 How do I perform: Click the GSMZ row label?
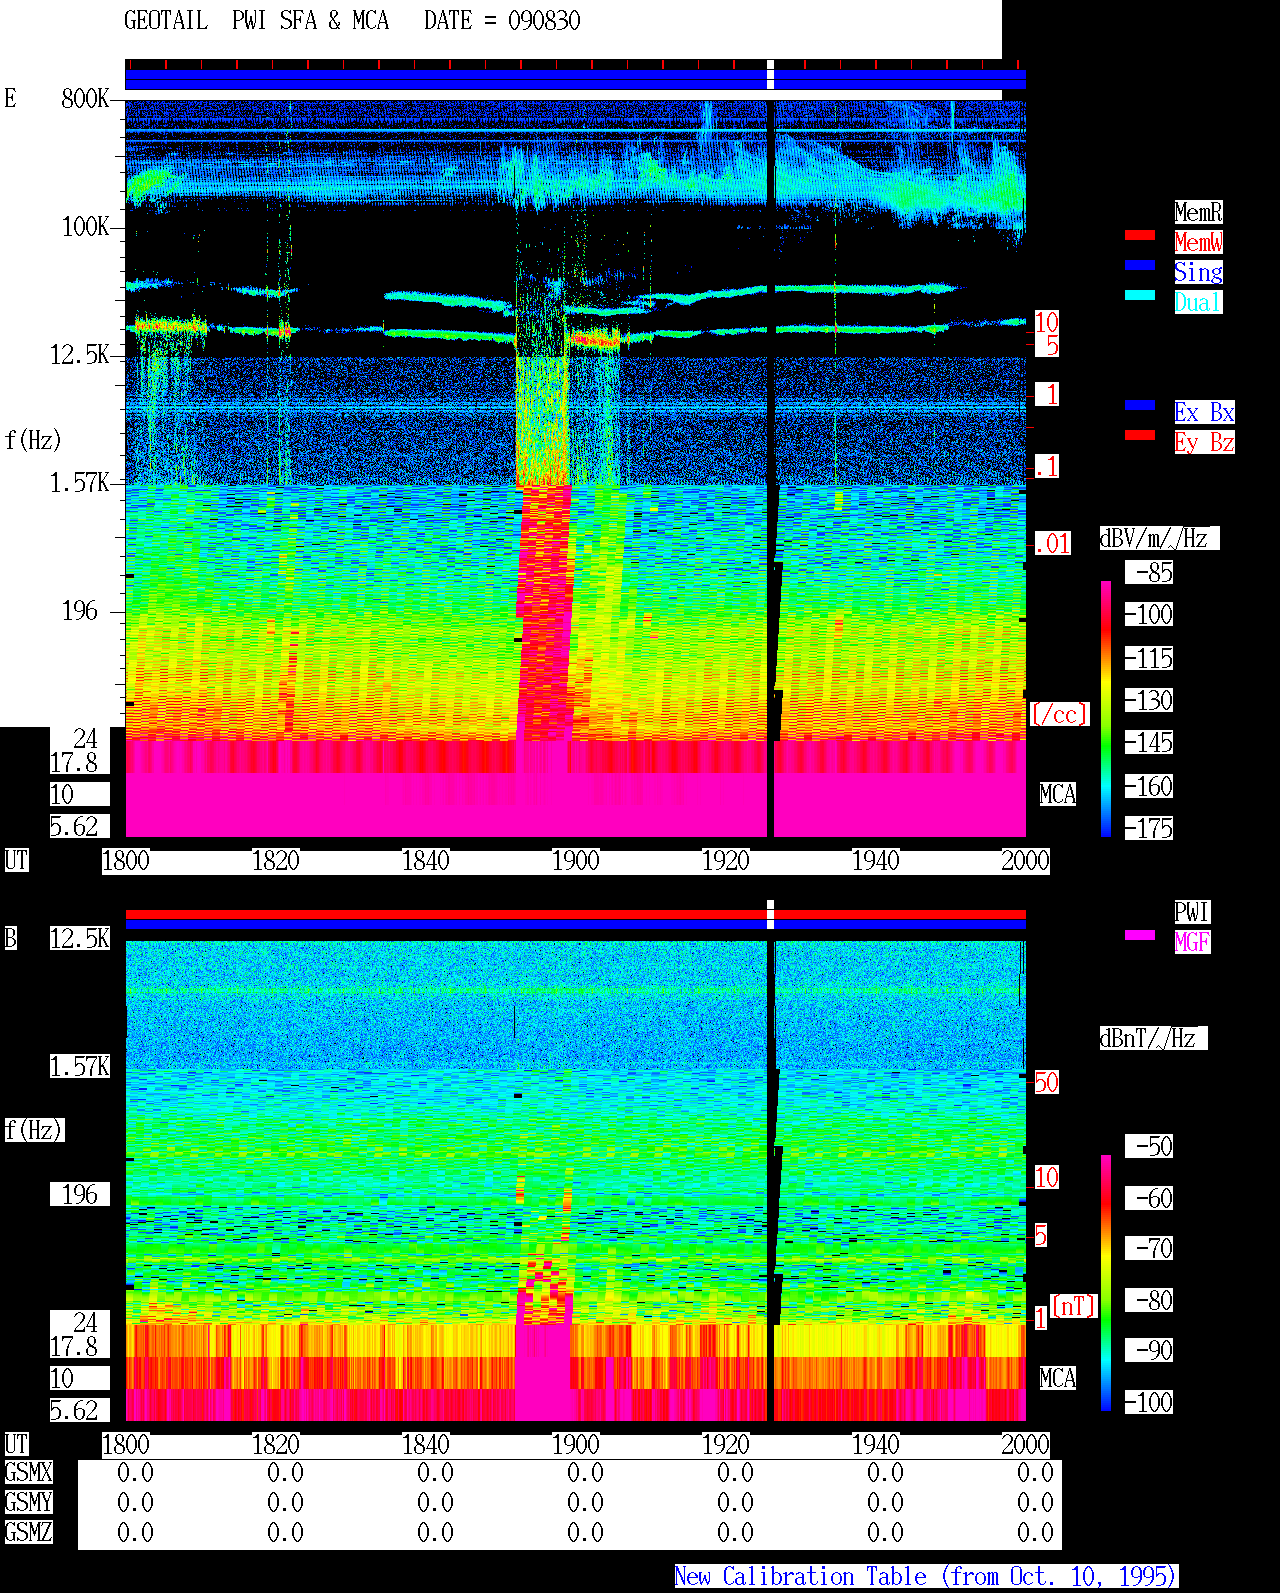(x=28, y=1532)
